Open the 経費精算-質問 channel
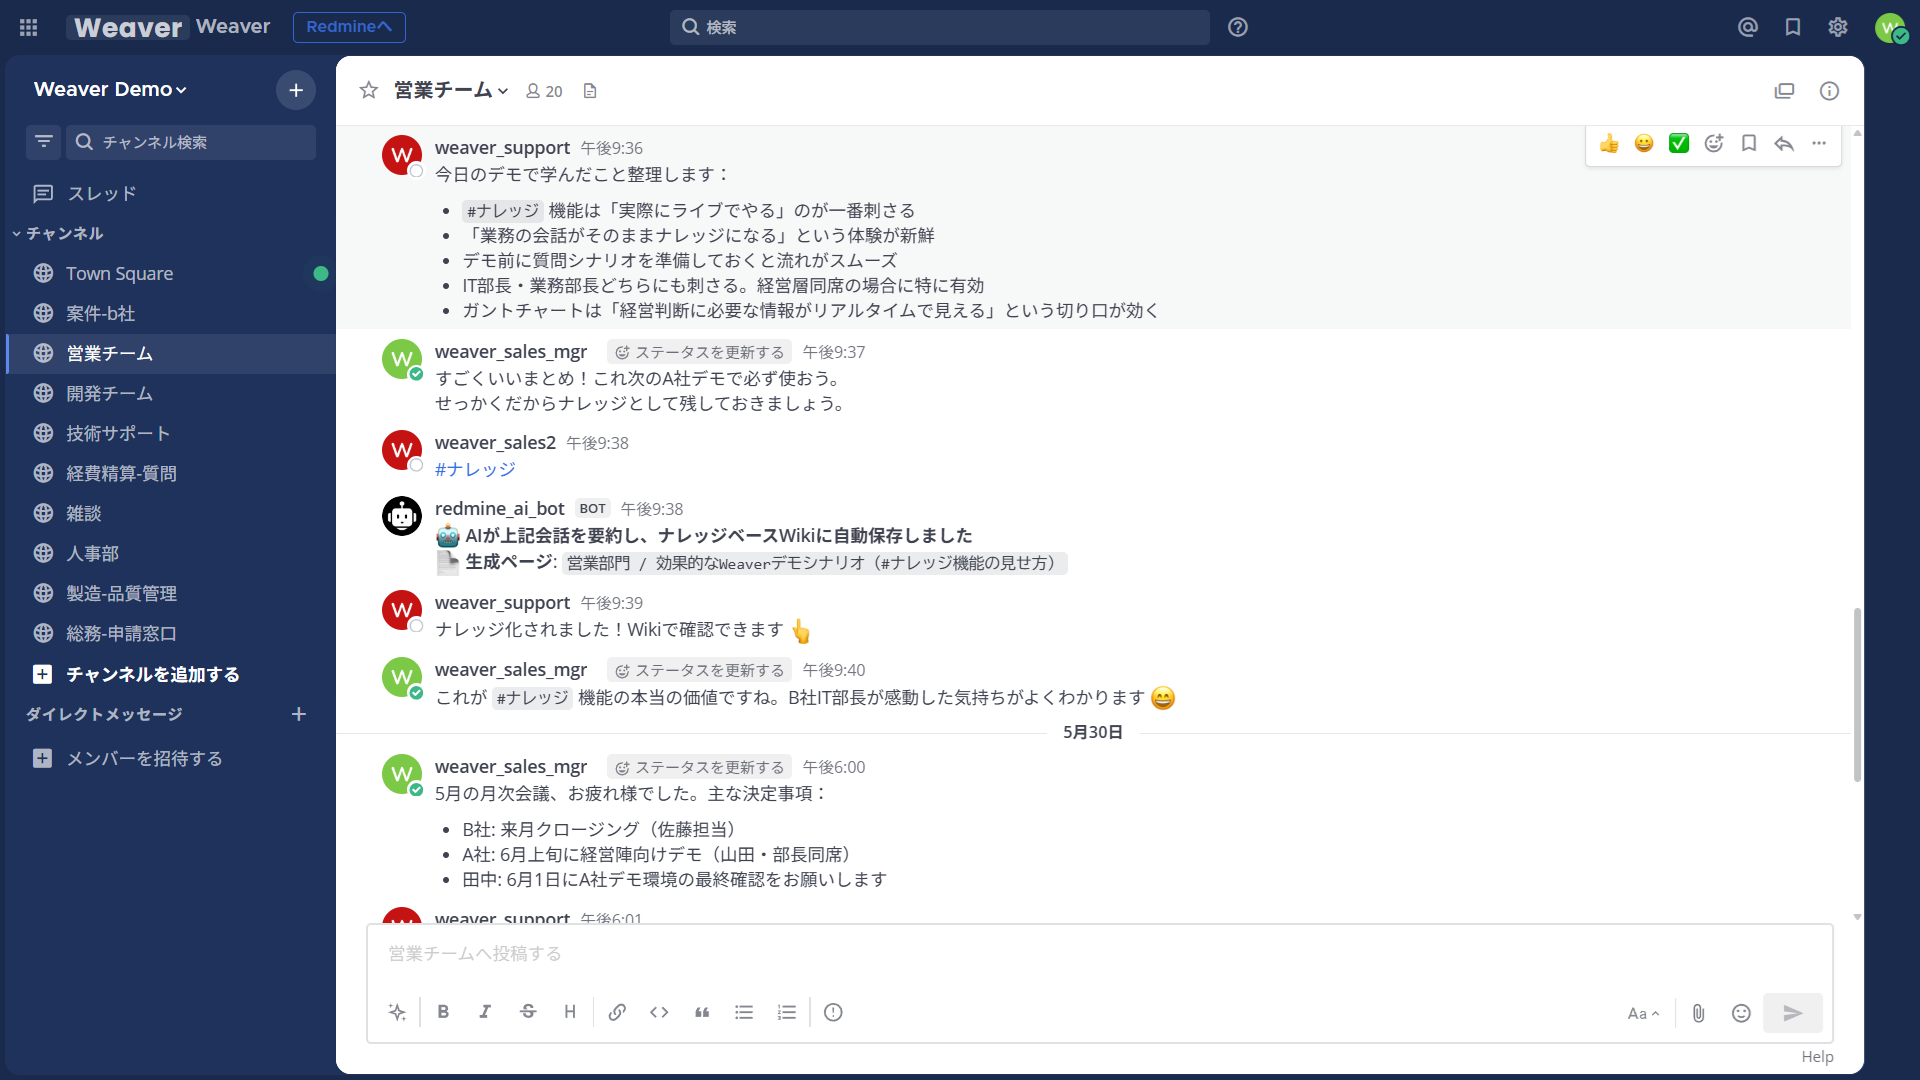 170,473
